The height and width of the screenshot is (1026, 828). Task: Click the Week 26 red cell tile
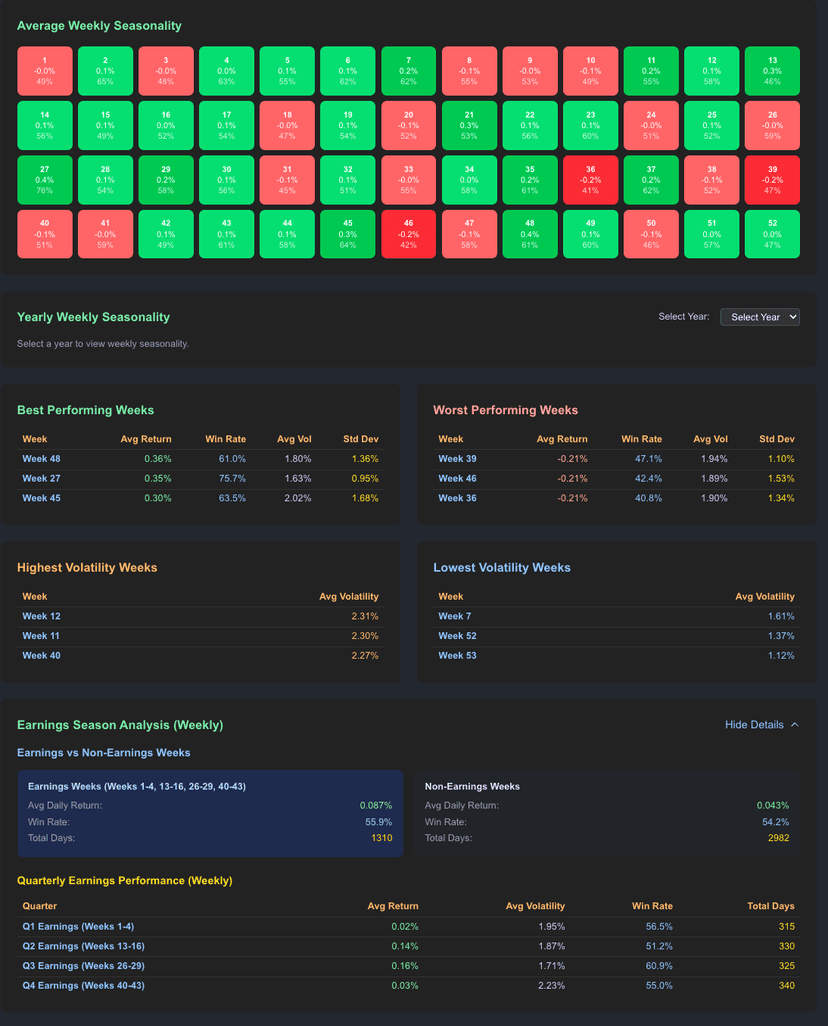[772, 125]
